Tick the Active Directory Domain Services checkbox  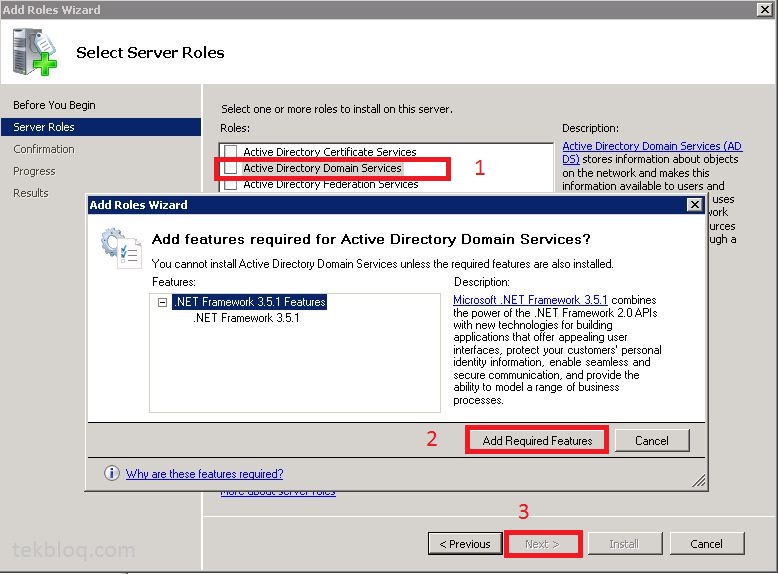tap(231, 168)
